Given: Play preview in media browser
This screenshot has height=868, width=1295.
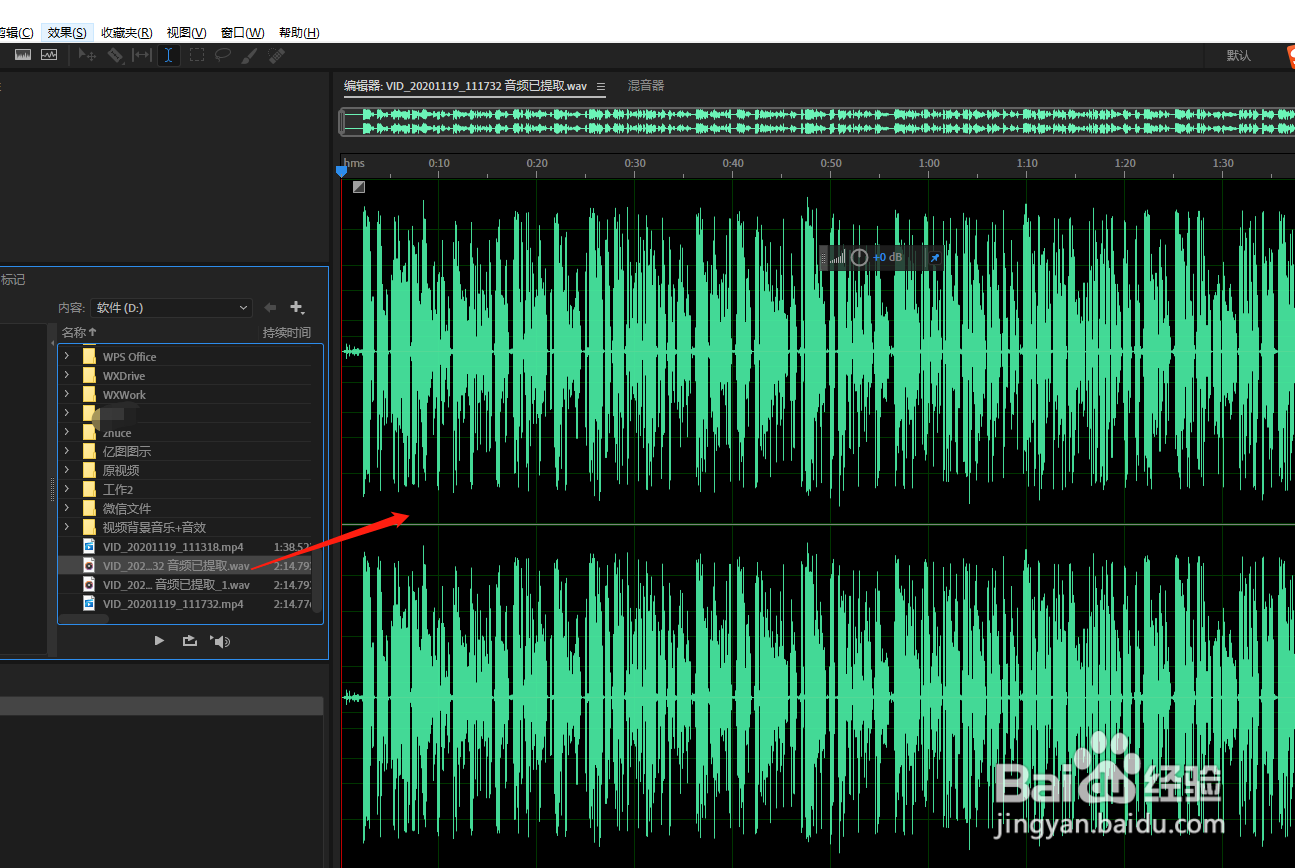Looking at the screenshot, I should [159, 641].
